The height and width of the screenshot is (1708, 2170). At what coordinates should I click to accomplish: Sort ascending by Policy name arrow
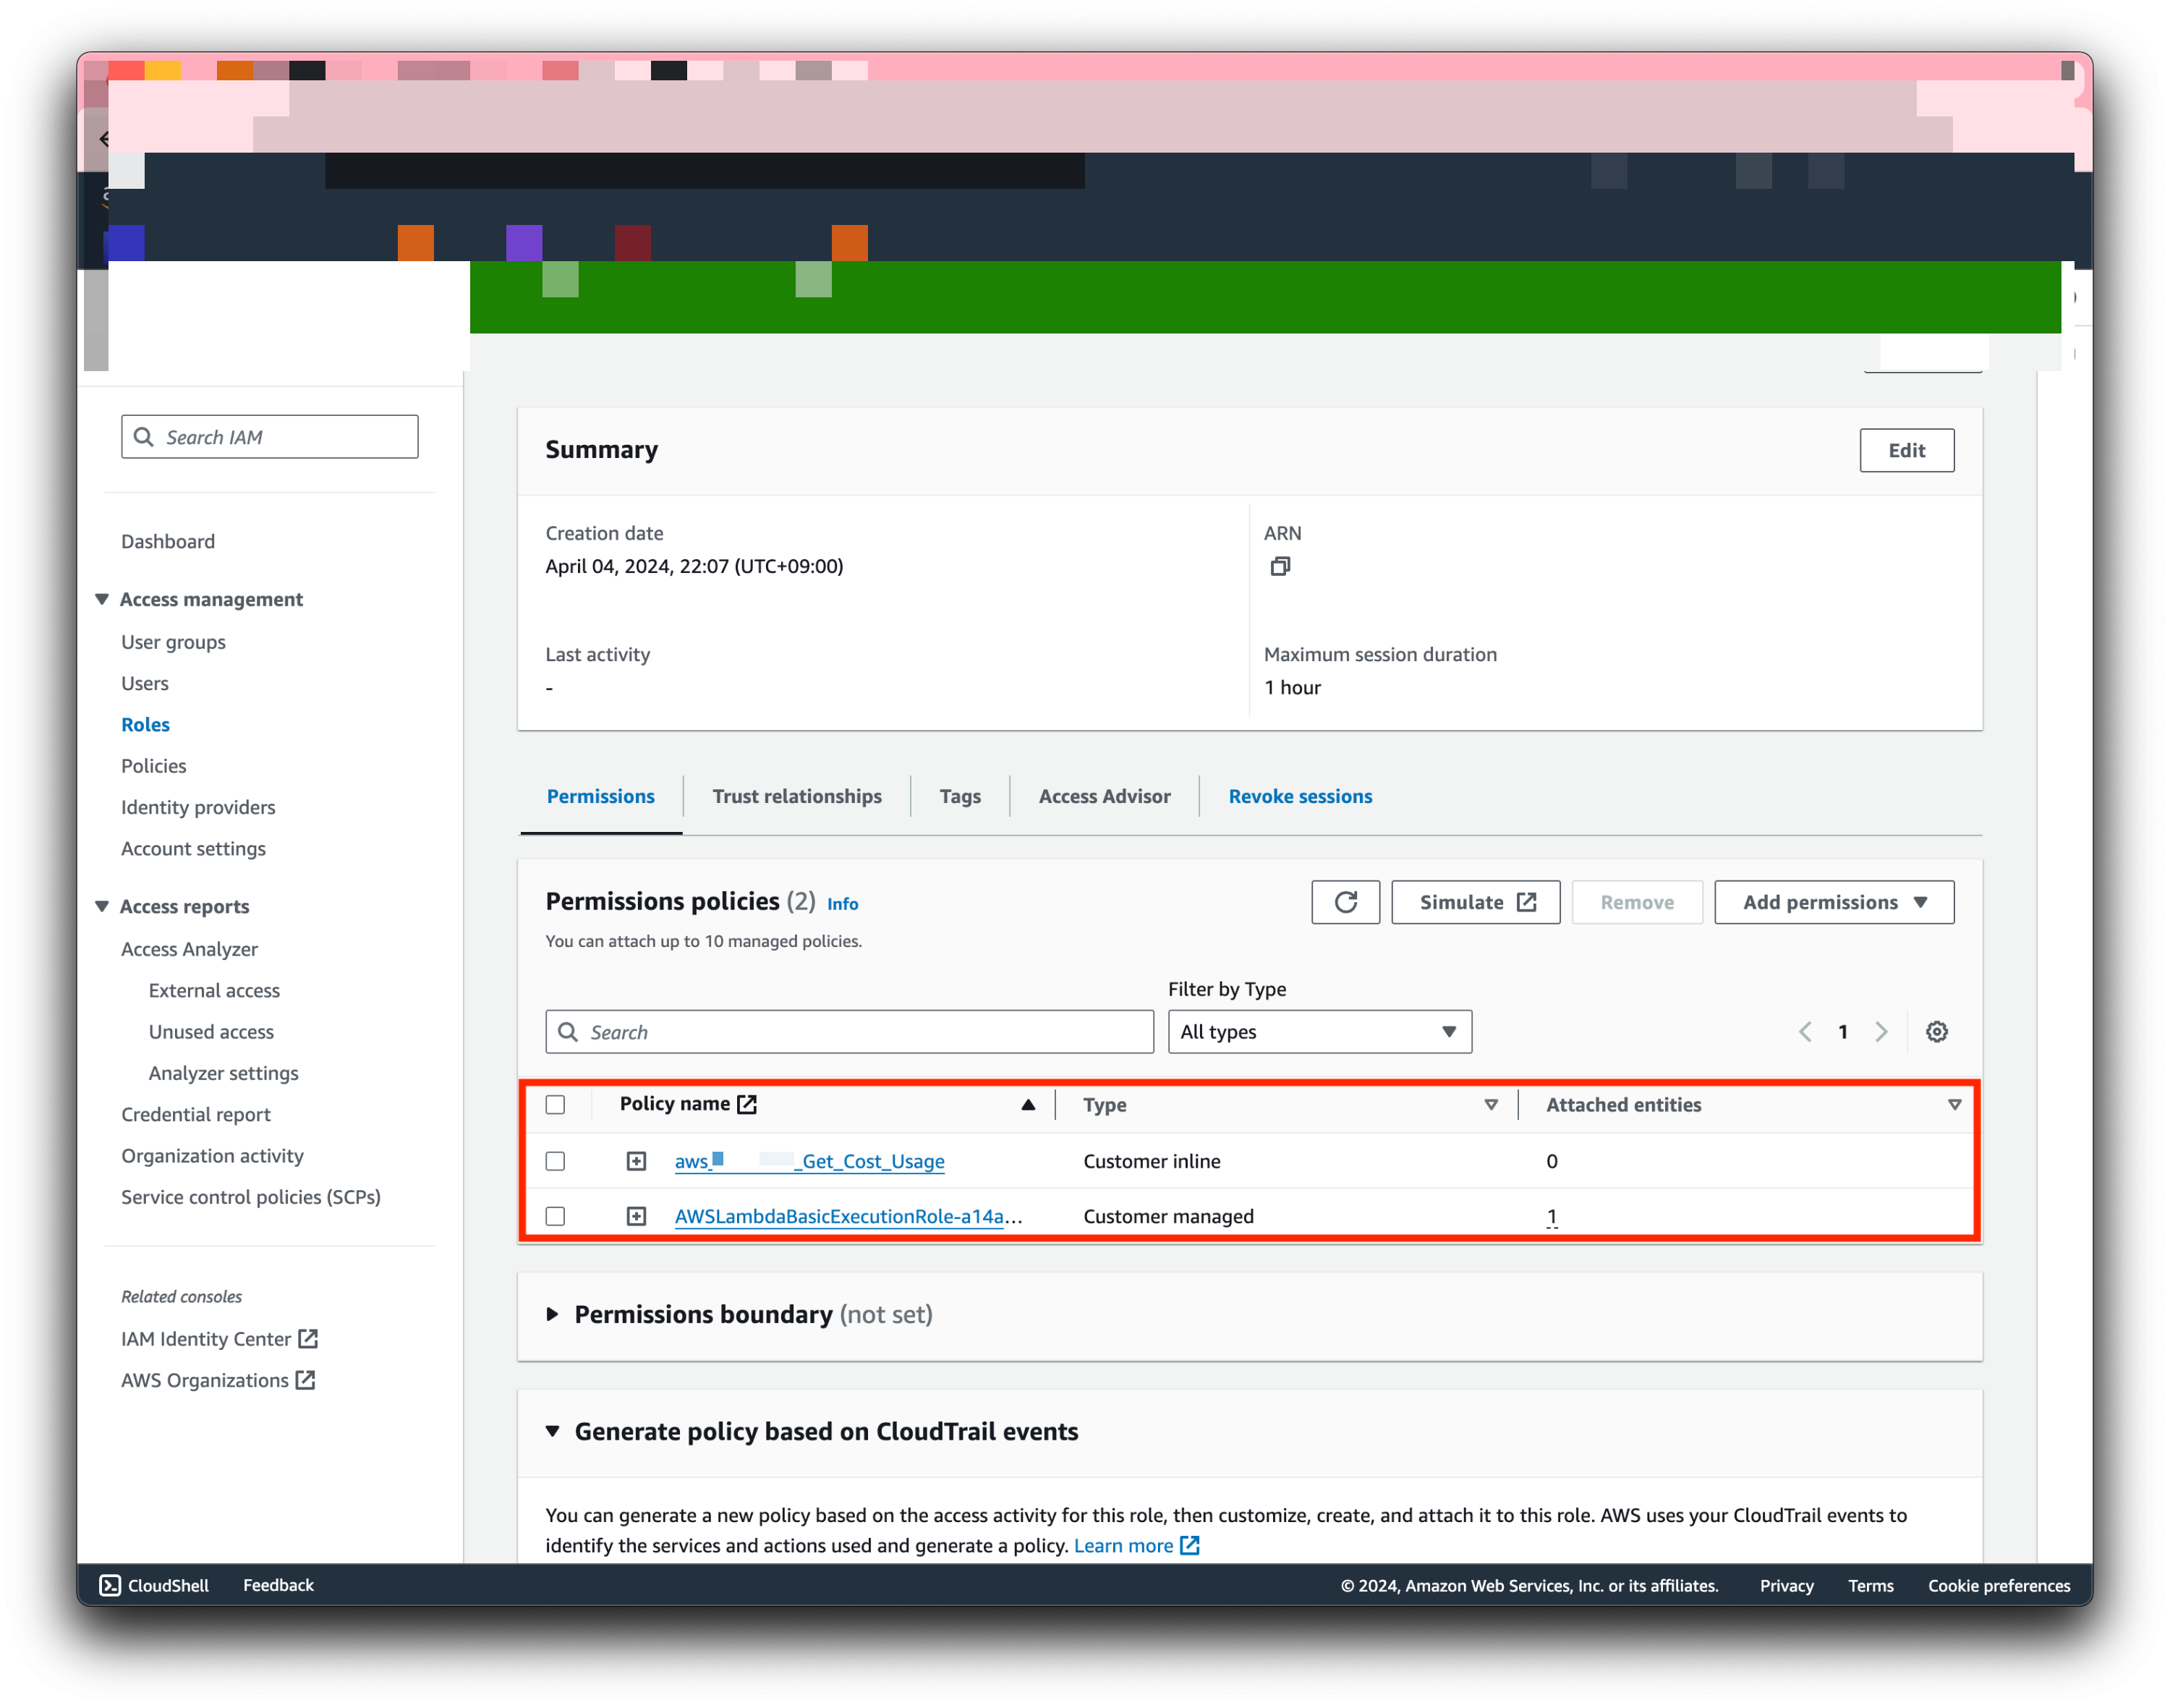(x=1027, y=1104)
